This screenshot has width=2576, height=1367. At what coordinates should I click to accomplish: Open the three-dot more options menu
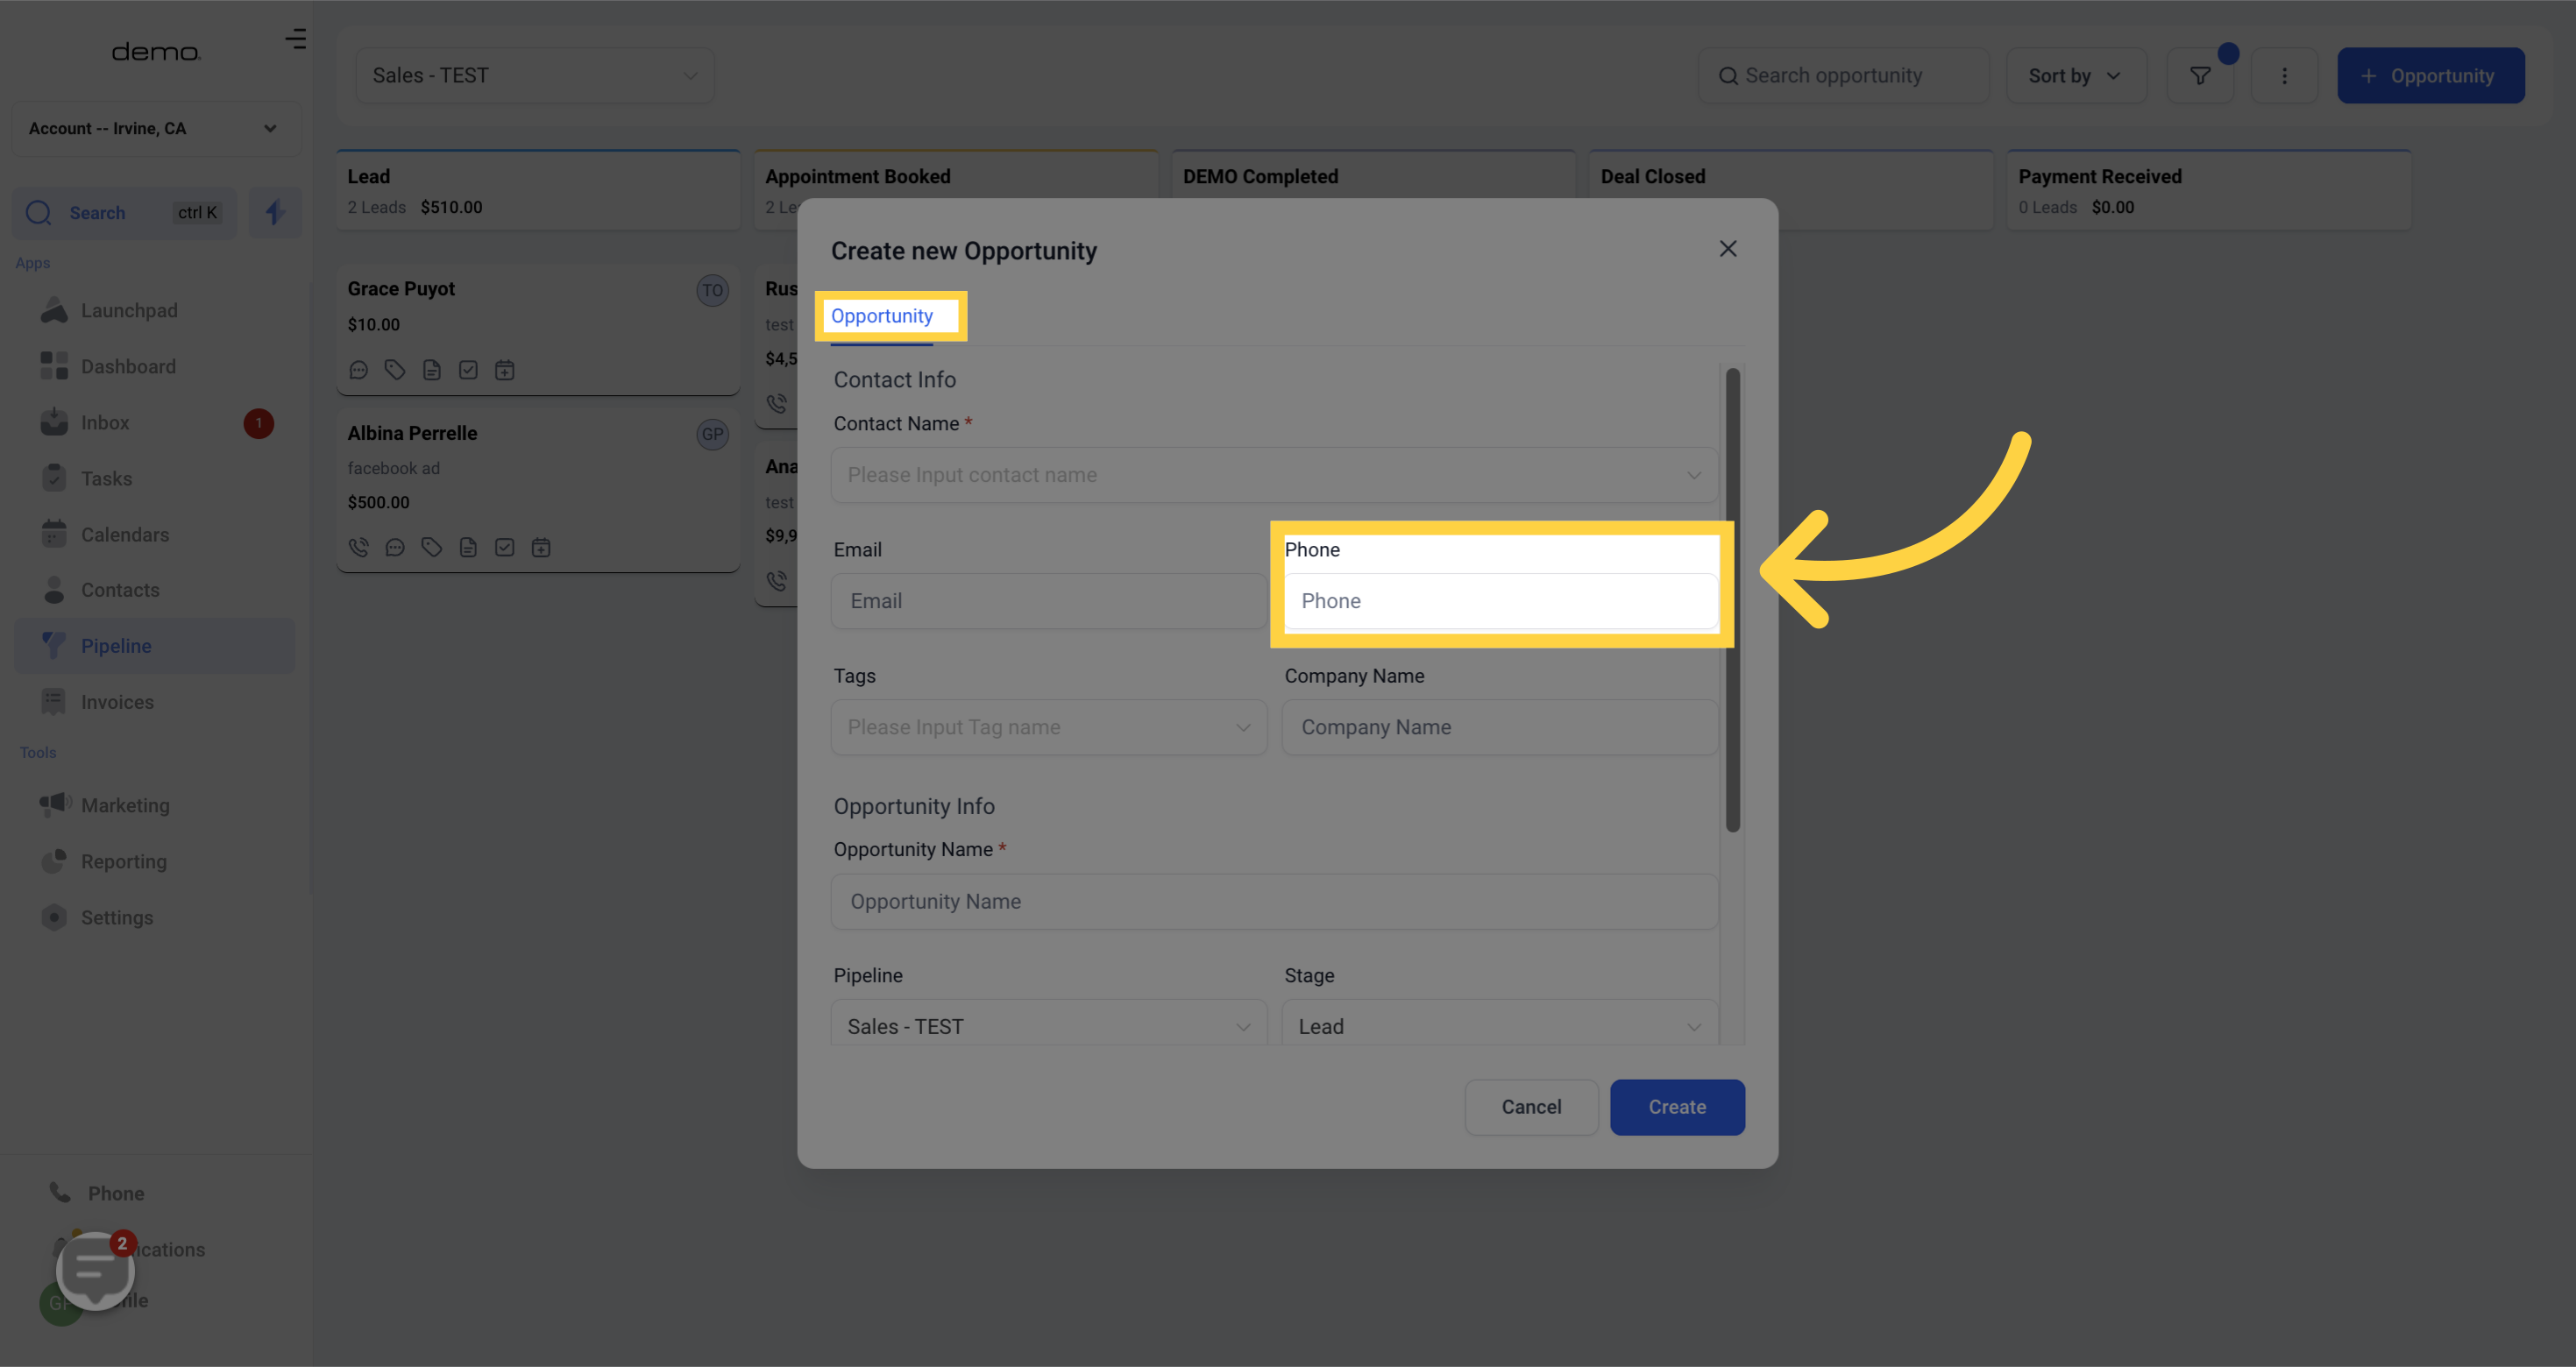pyautogui.click(x=2283, y=76)
